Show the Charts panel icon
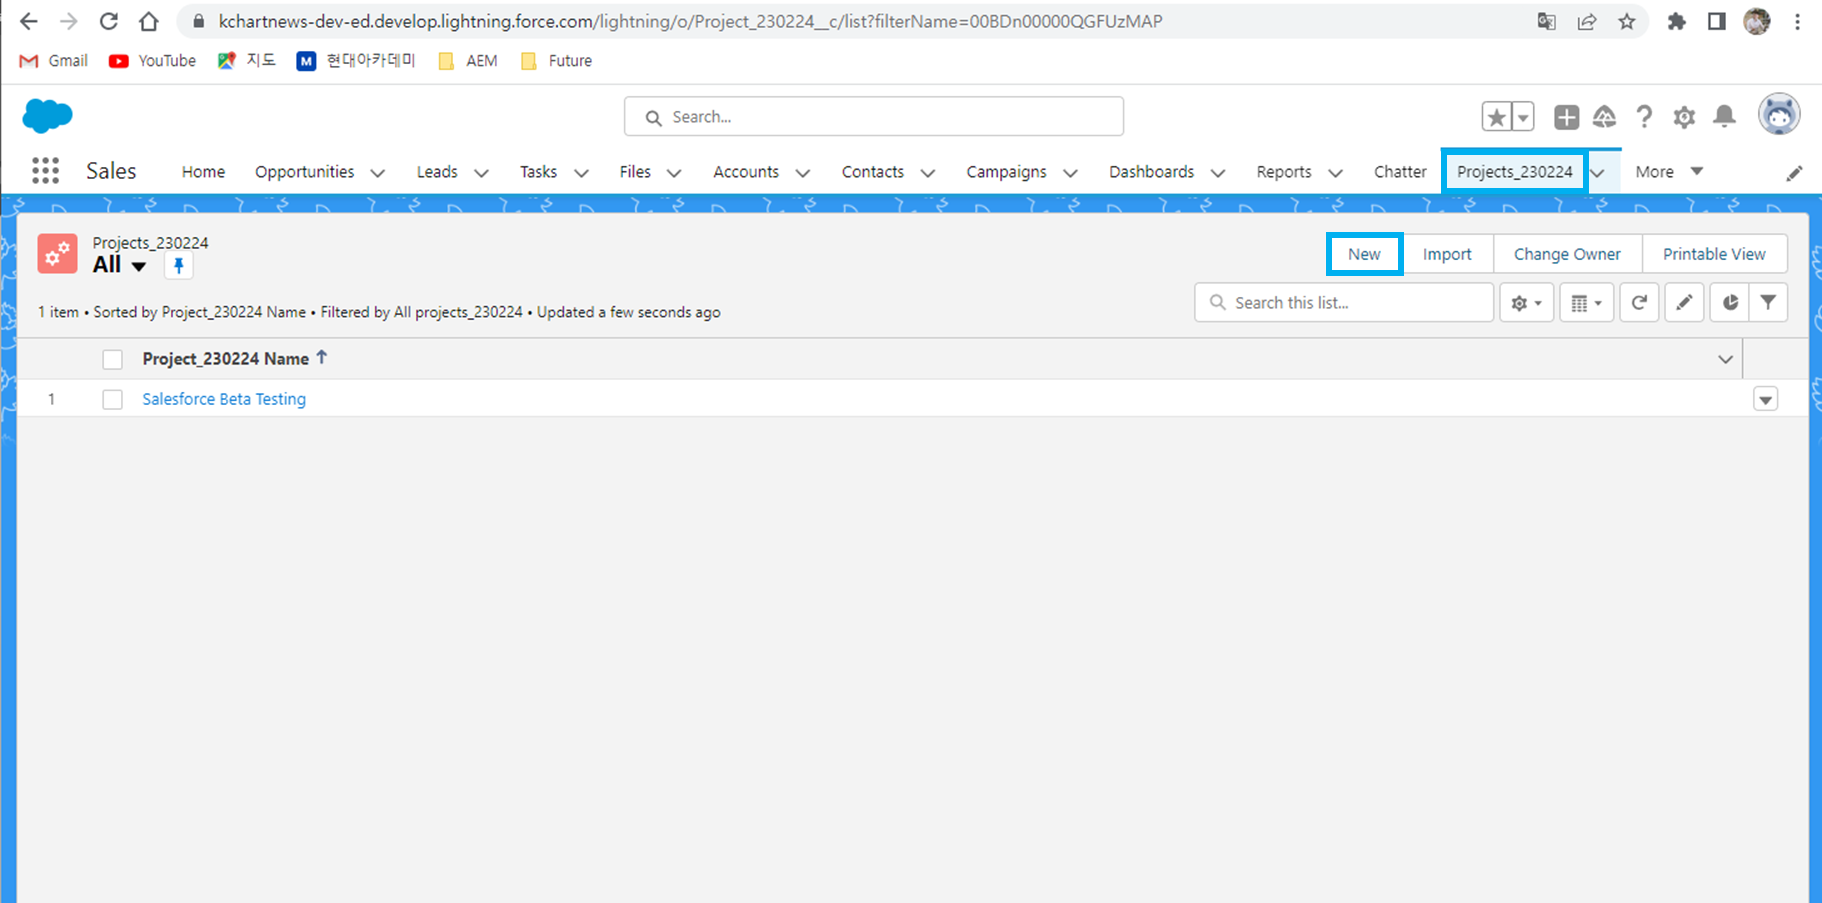The height and width of the screenshot is (903, 1822). coord(1730,303)
